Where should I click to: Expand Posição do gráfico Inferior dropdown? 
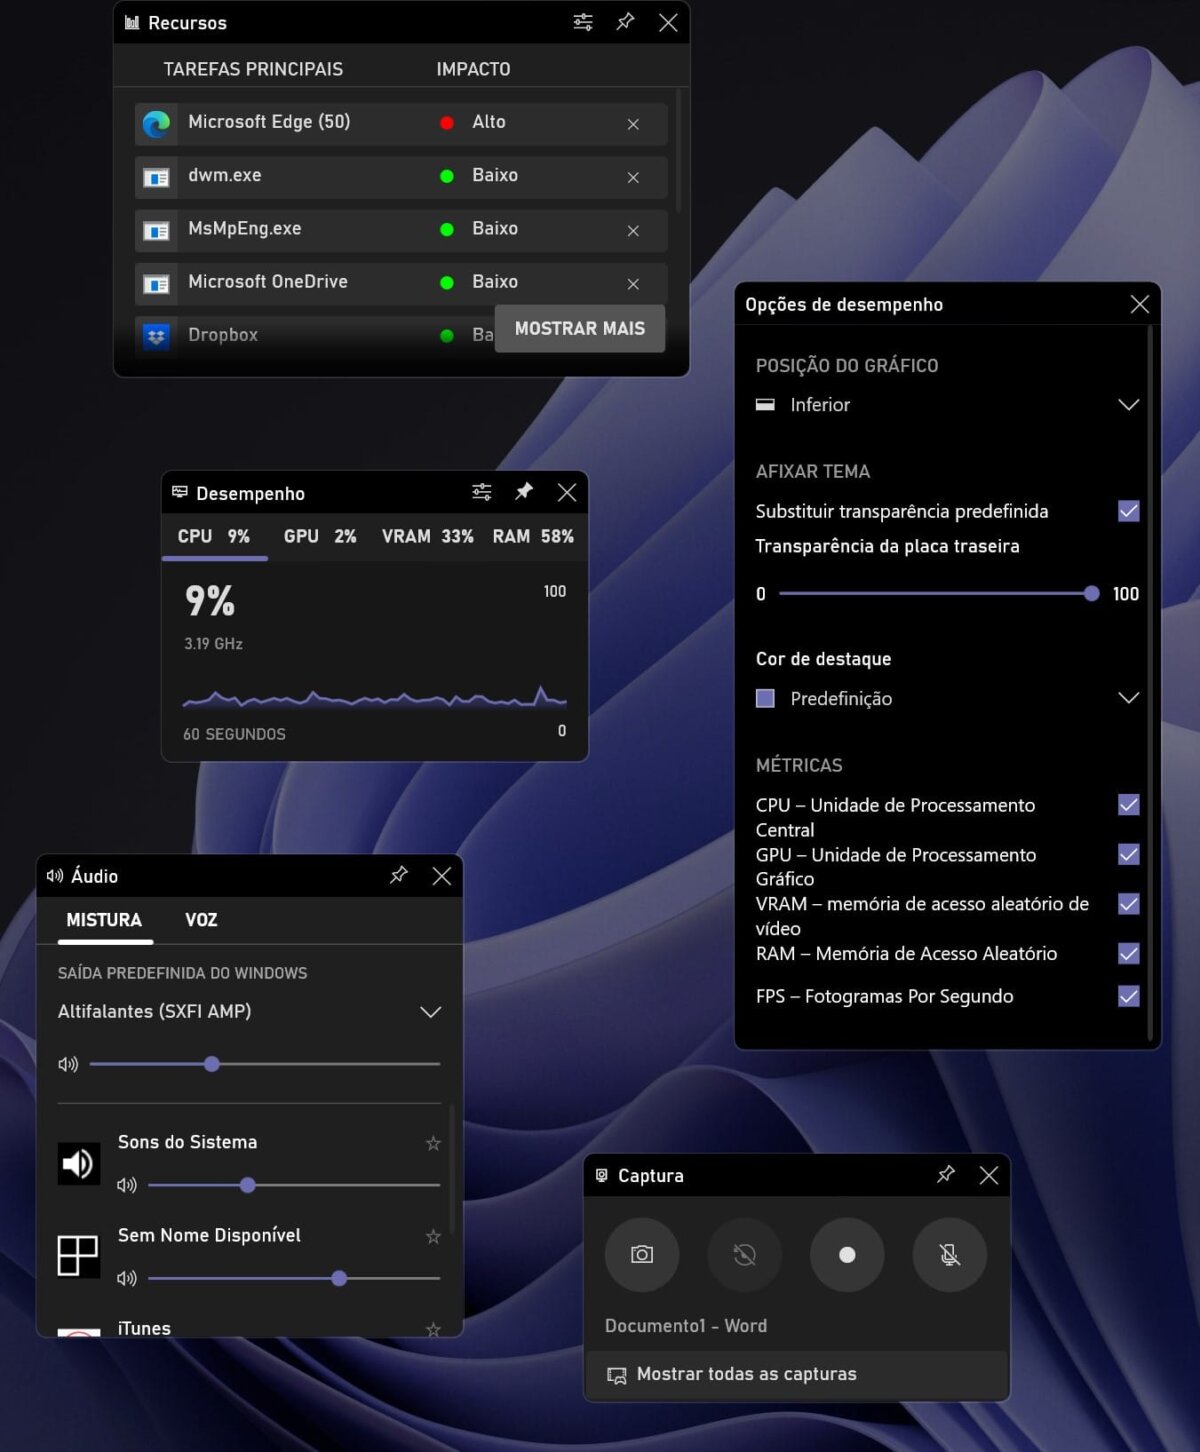[948, 405]
